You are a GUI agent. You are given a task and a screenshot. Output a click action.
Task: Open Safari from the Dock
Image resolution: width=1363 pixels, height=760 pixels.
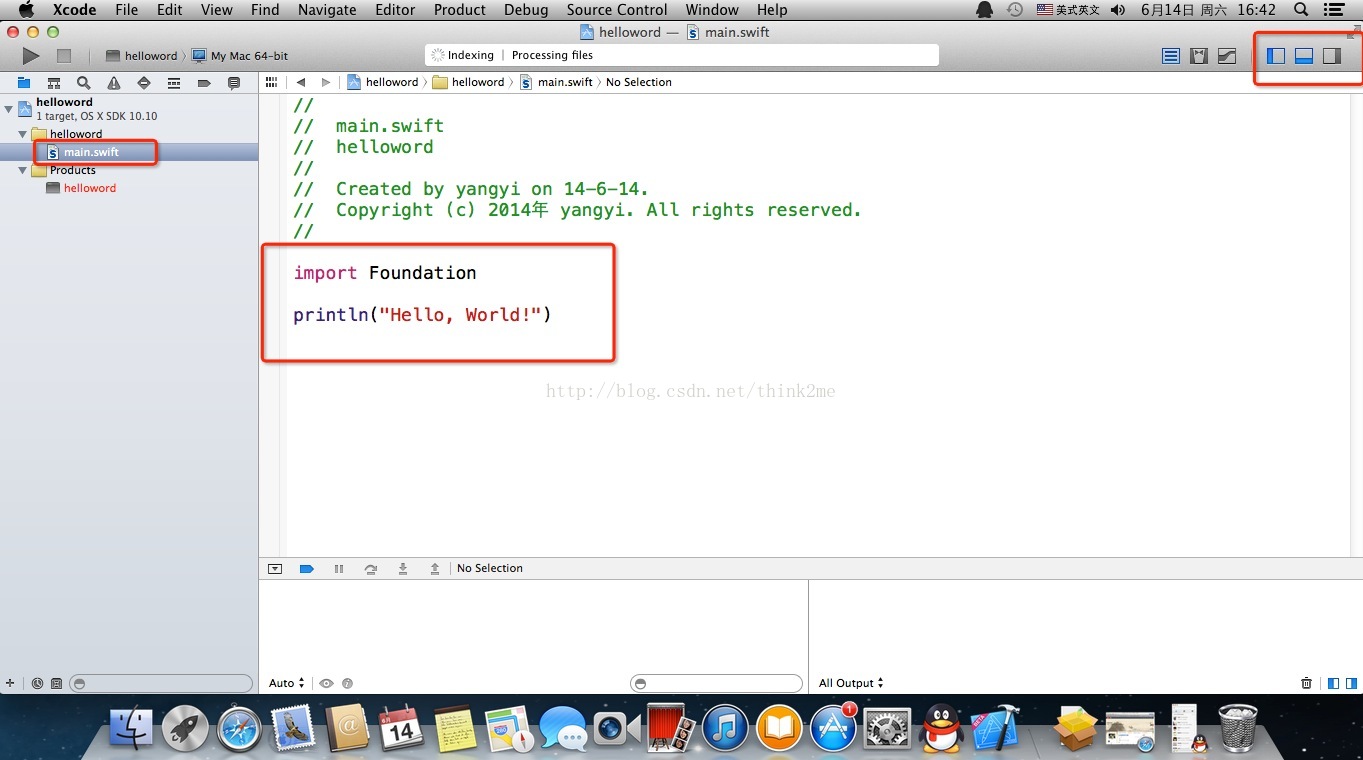[x=239, y=729]
